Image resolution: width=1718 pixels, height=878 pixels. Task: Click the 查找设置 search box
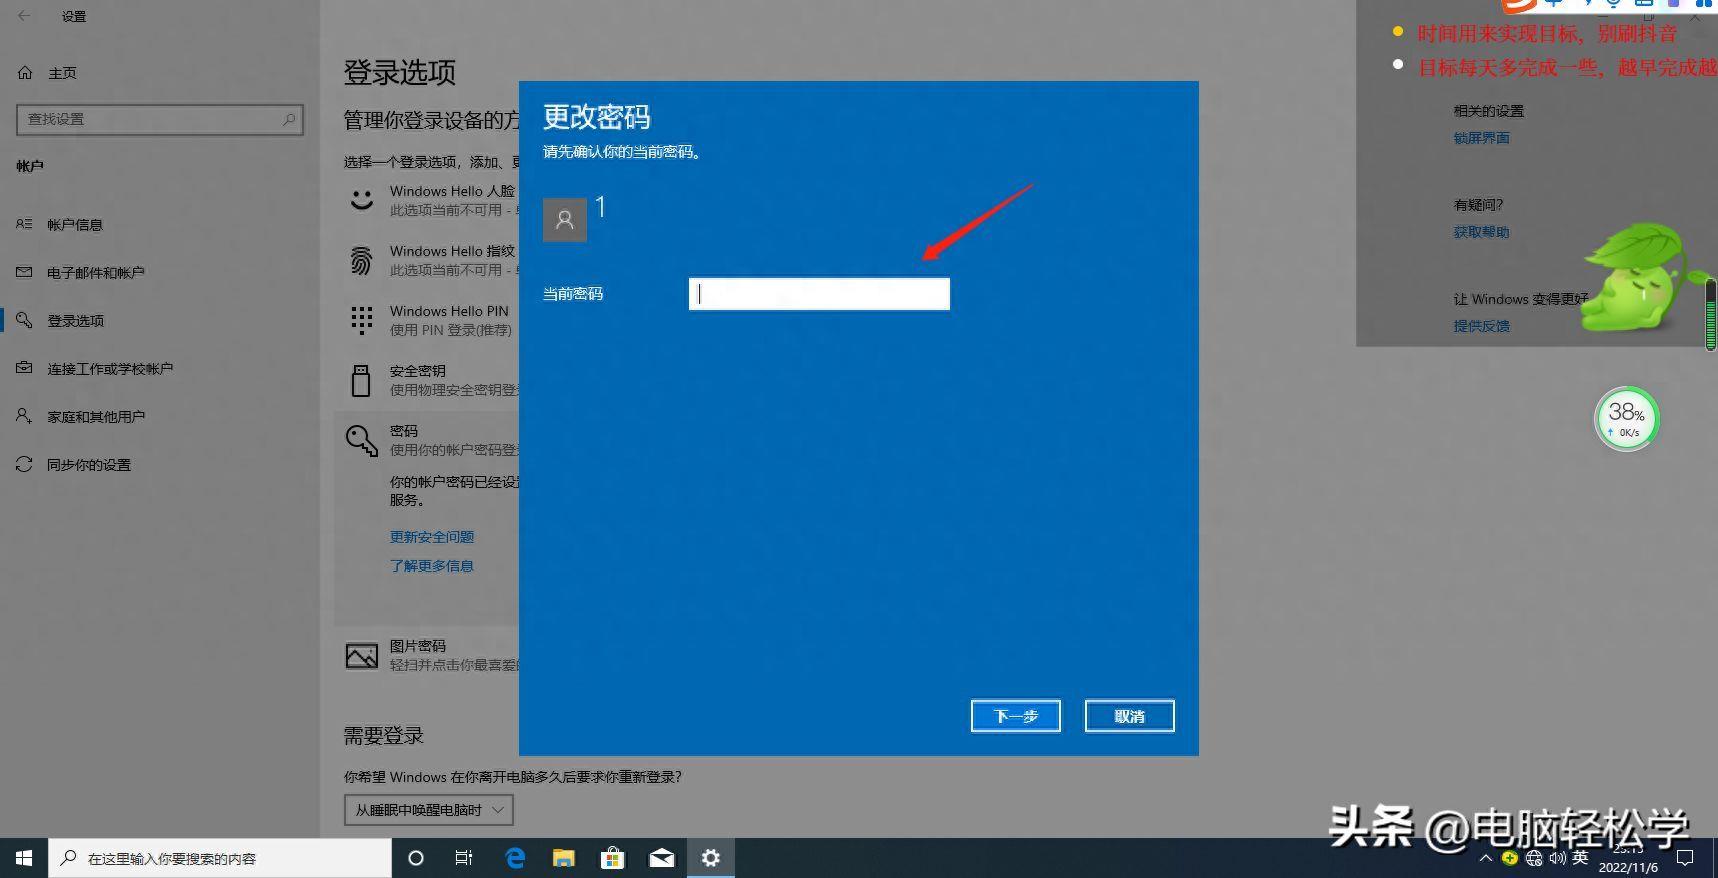[160, 119]
